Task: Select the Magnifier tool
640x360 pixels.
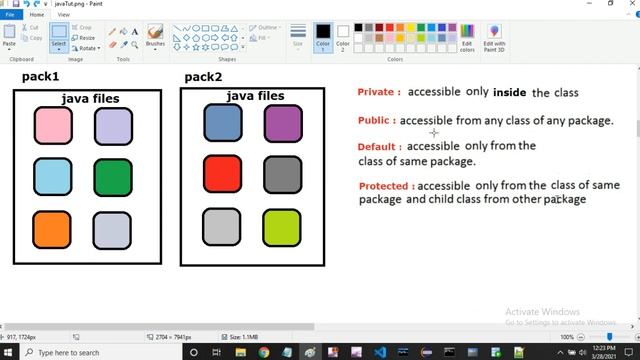Action: (135, 44)
